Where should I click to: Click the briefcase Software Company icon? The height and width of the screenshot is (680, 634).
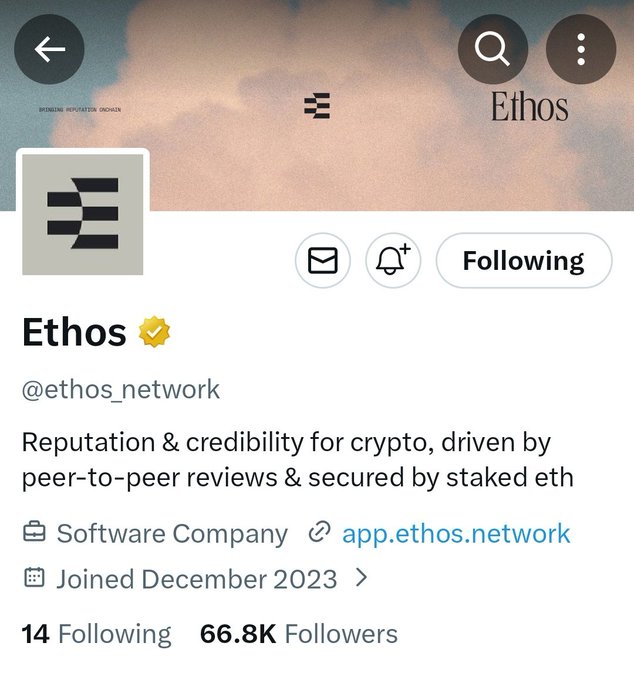[34, 532]
